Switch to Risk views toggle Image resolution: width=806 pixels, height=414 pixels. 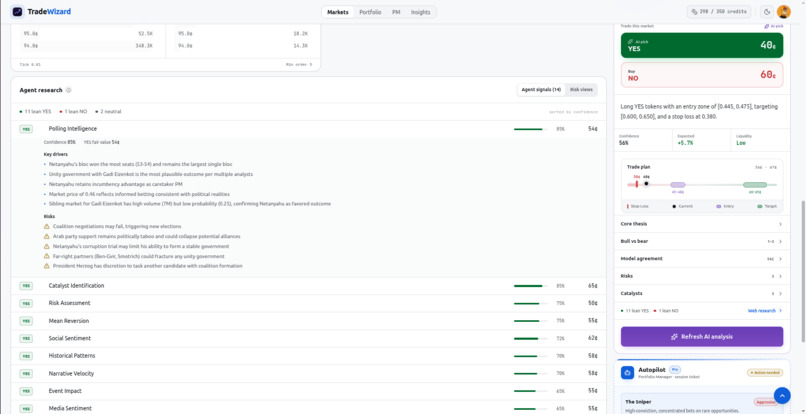point(581,89)
